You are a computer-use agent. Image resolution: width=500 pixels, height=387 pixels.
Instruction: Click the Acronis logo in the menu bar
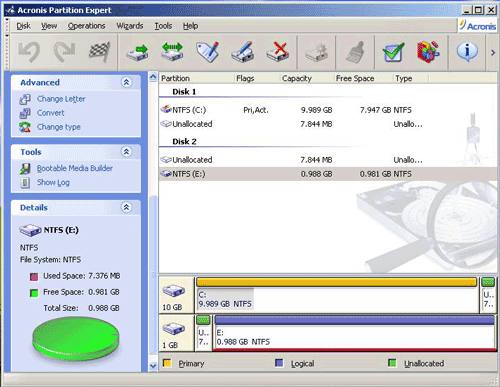(478, 26)
